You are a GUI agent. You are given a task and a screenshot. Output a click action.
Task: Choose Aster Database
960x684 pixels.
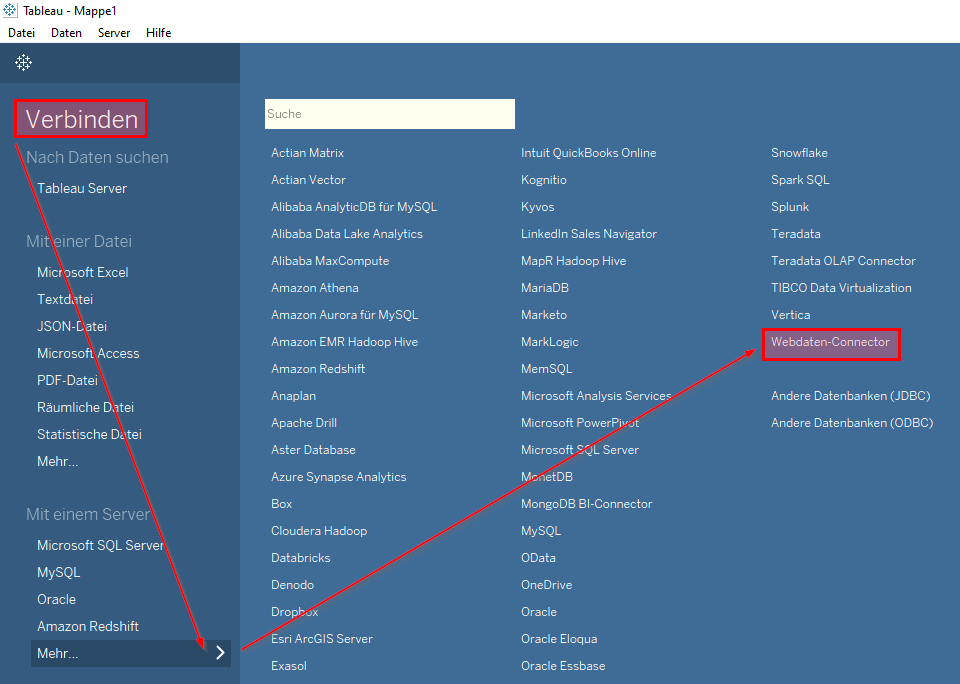click(x=313, y=449)
